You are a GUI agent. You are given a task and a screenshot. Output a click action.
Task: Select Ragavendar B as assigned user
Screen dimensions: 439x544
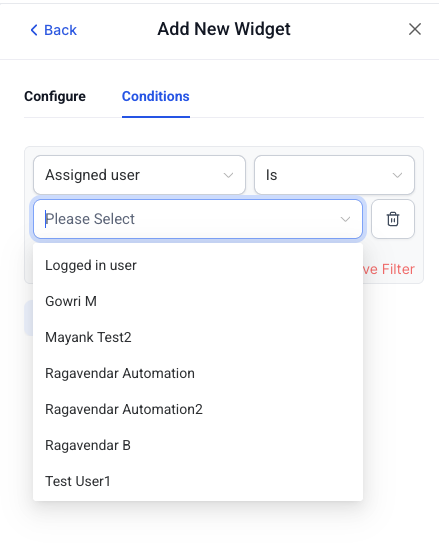pyautogui.click(x=198, y=445)
